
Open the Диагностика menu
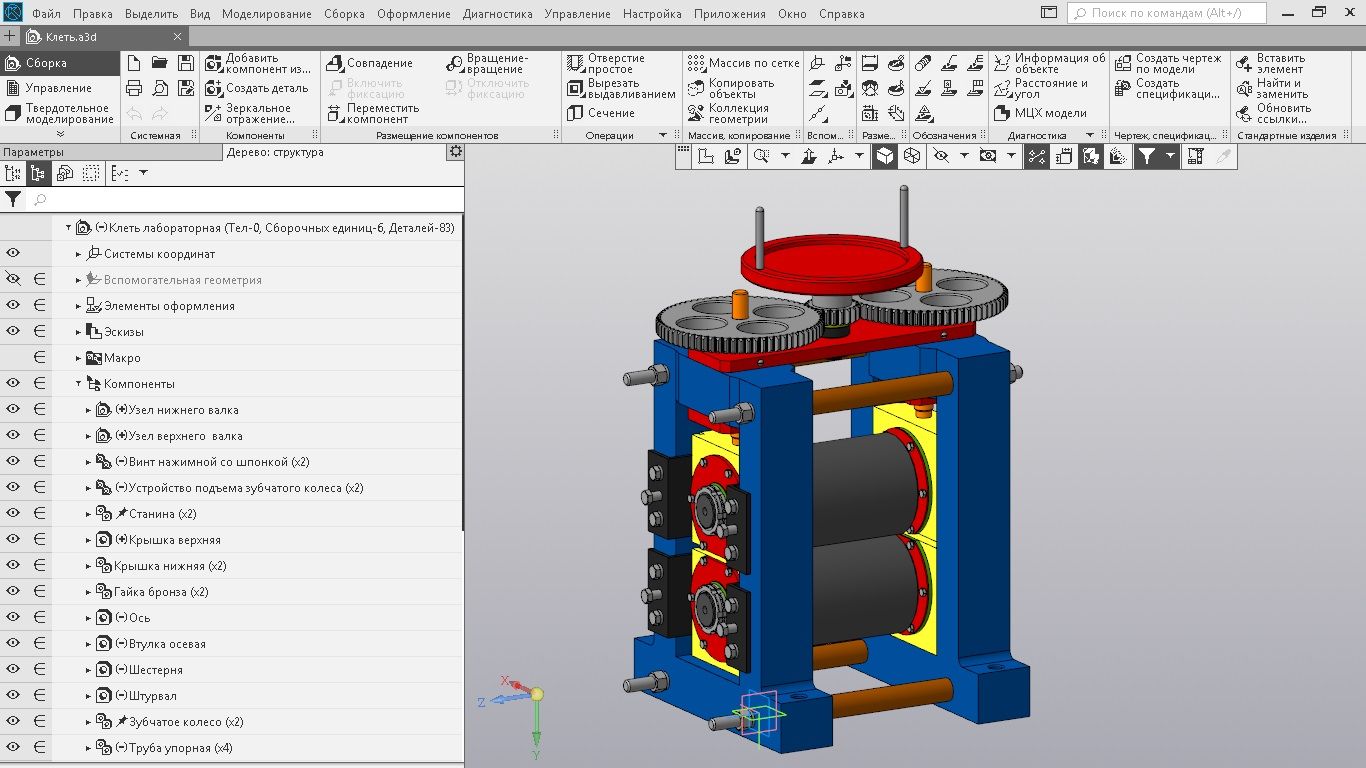pos(497,14)
